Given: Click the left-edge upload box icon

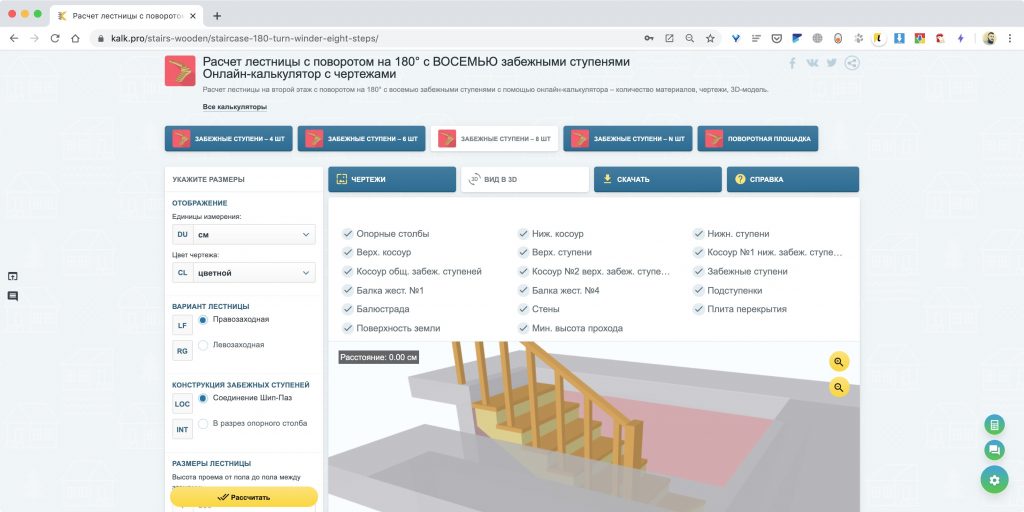Looking at the screenshot, I should [12, 276].
